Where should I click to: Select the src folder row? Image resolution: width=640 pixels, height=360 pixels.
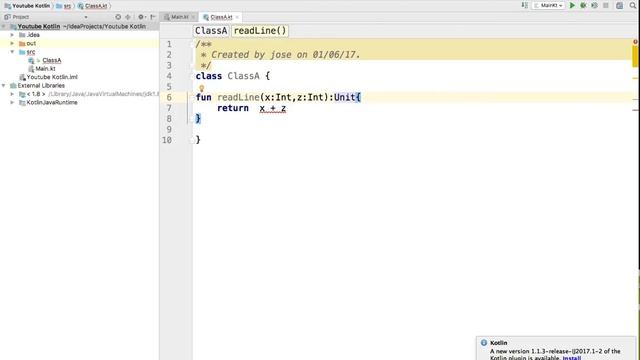tap(80, 52)
